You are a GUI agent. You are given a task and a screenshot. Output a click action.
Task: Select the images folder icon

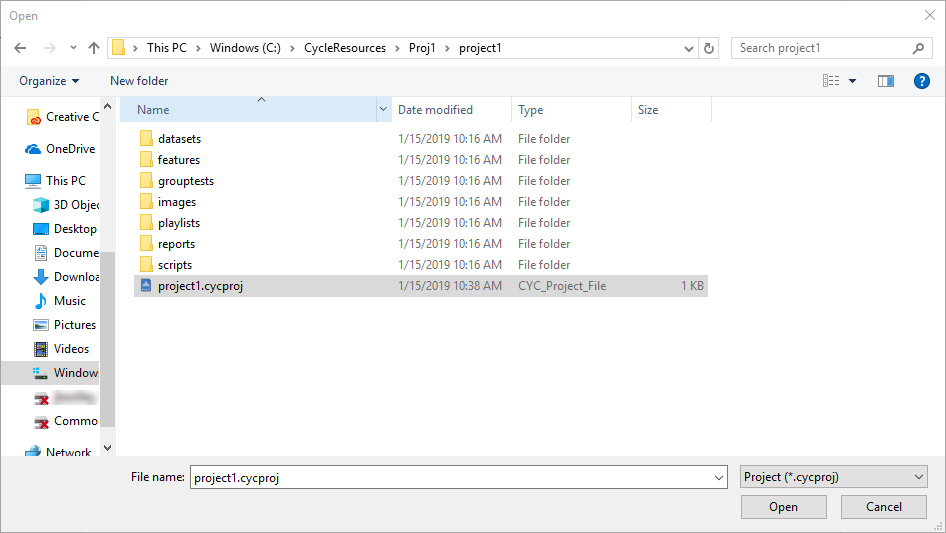point(146,202)
